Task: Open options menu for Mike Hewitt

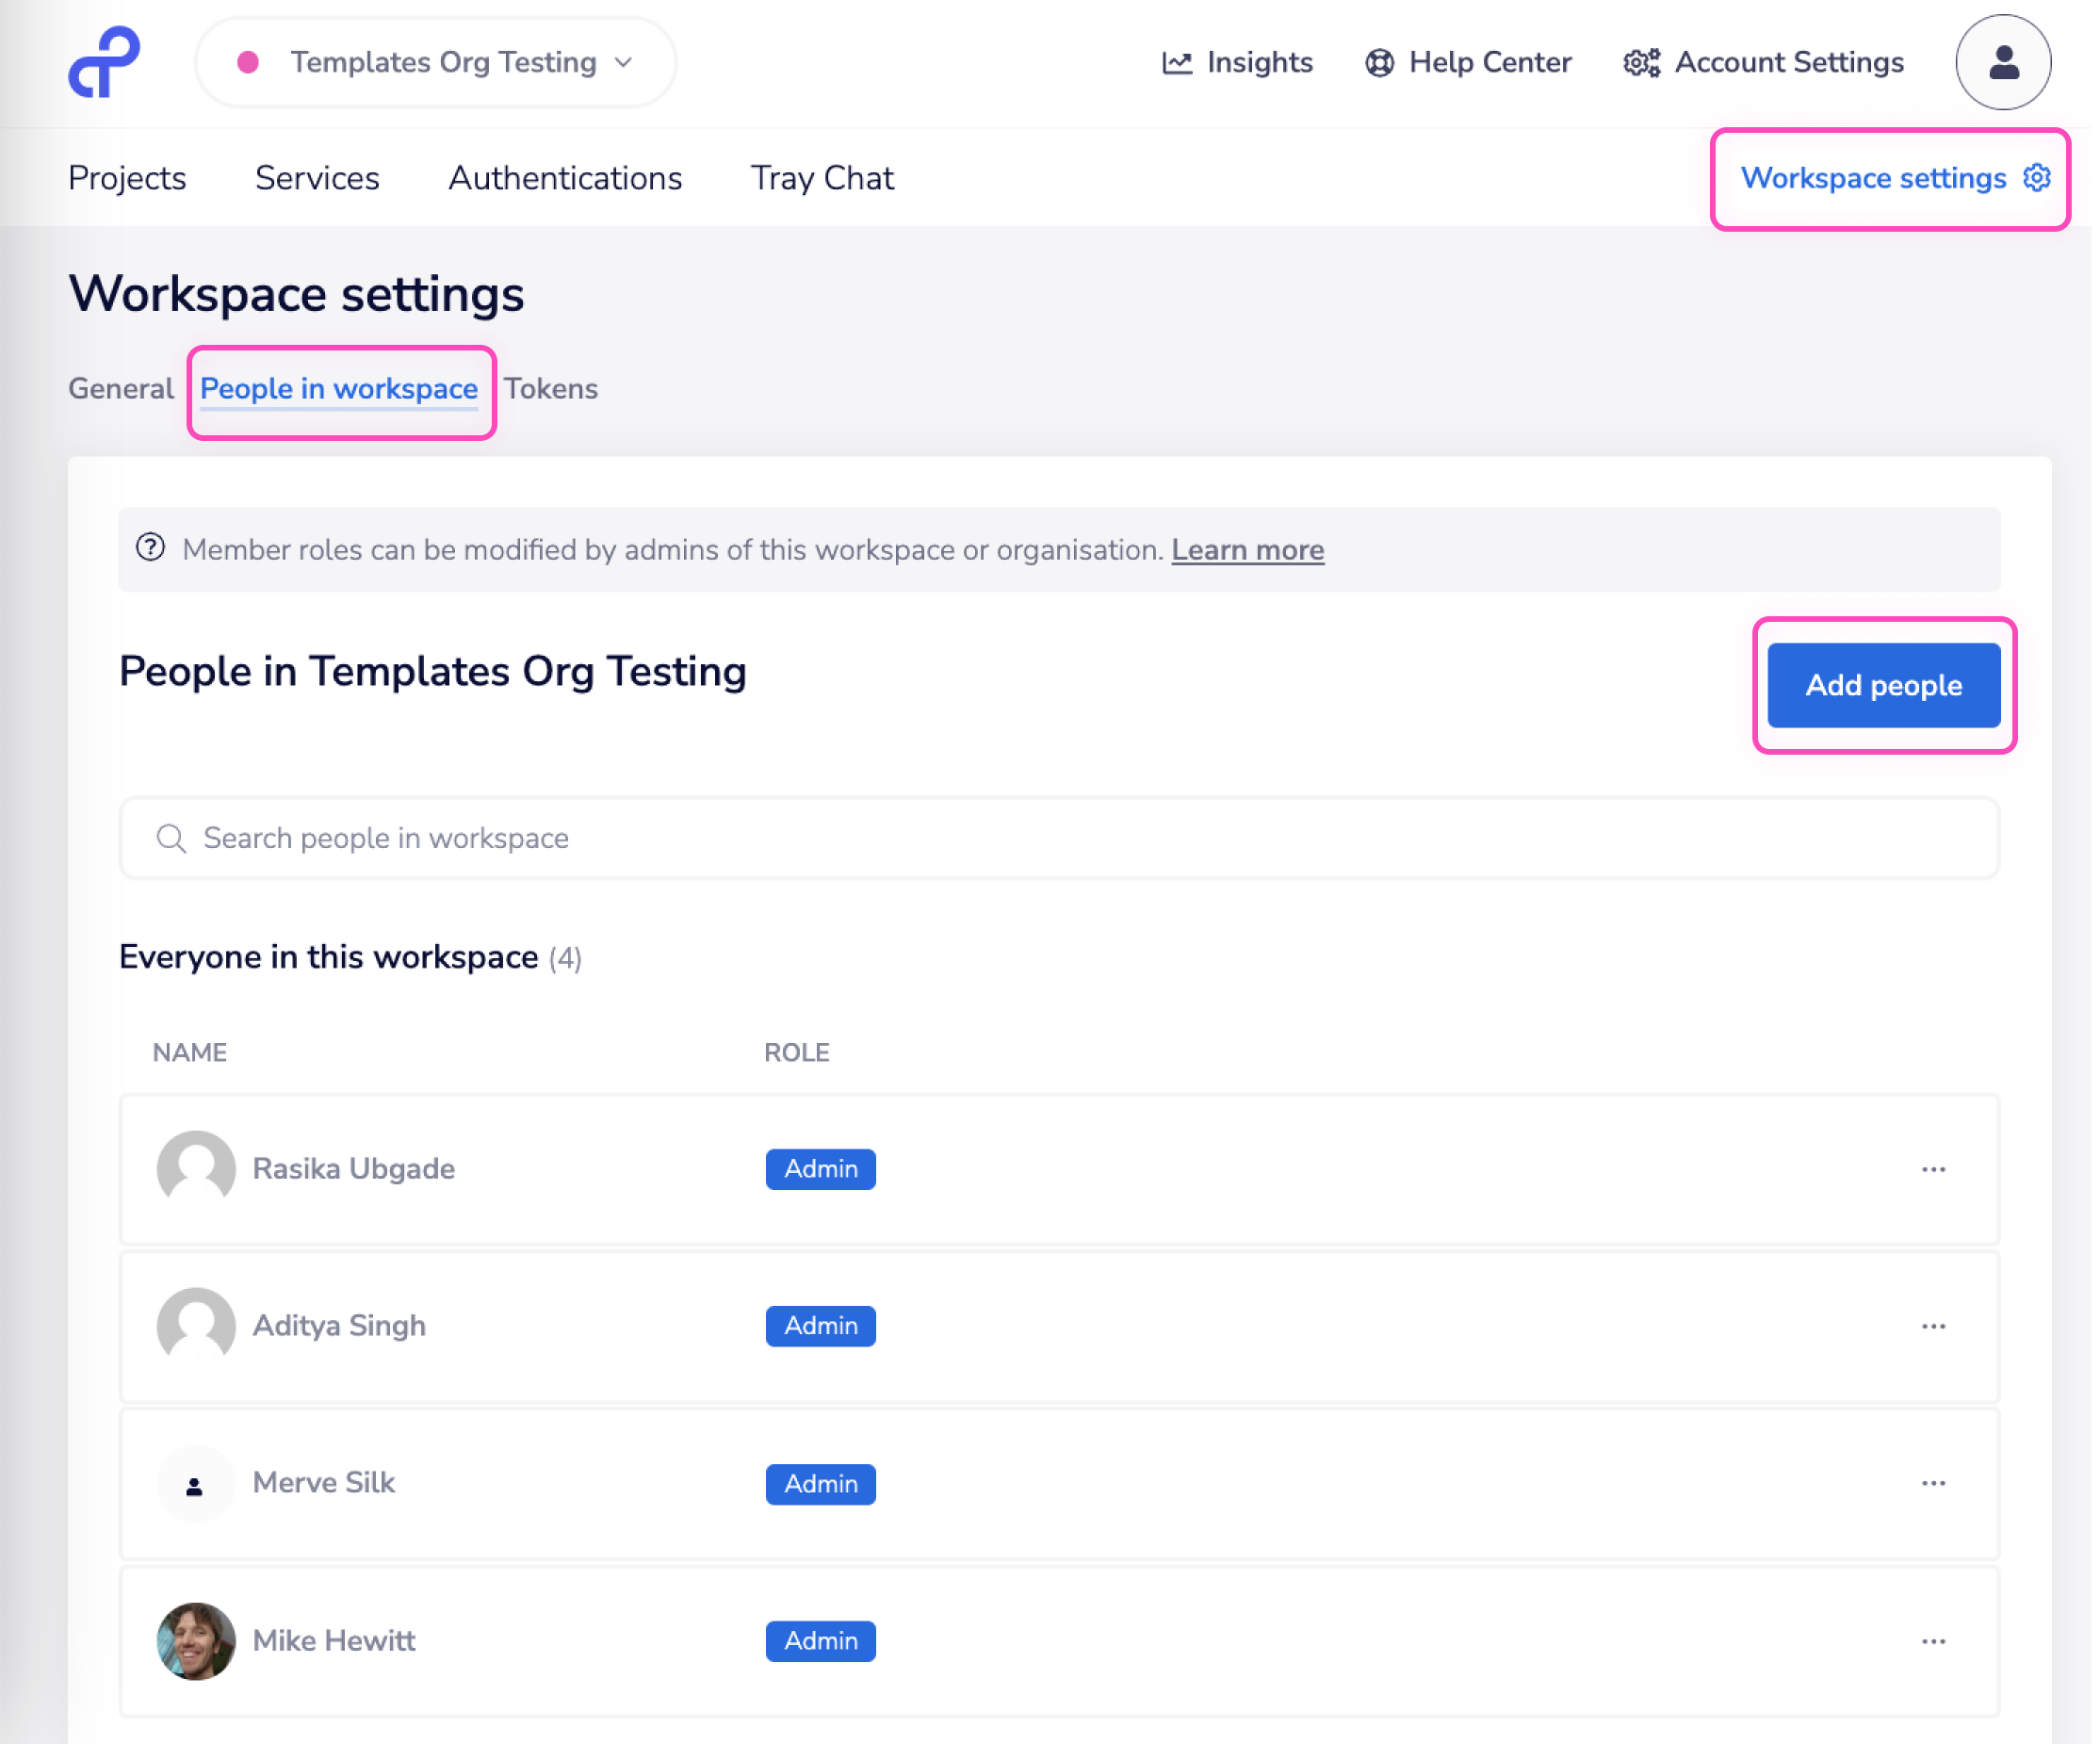Action: (1933, 1641)
